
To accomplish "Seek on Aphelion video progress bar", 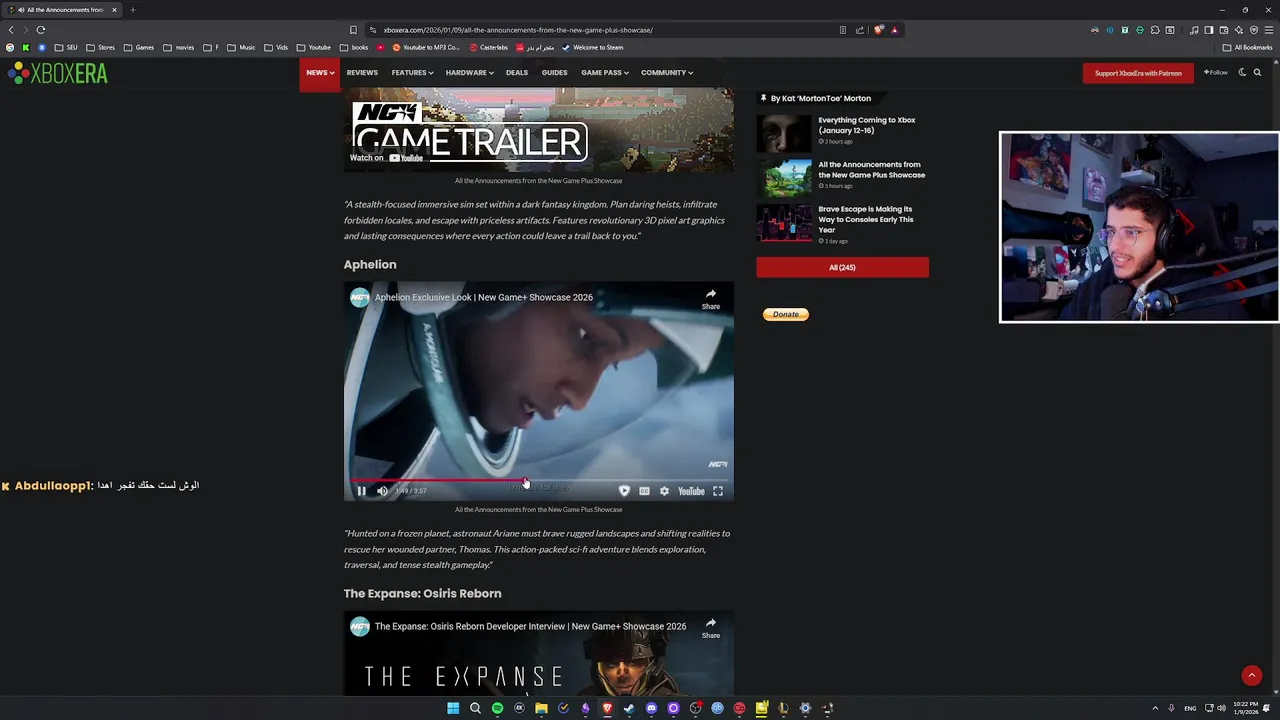I will (538, 480).
